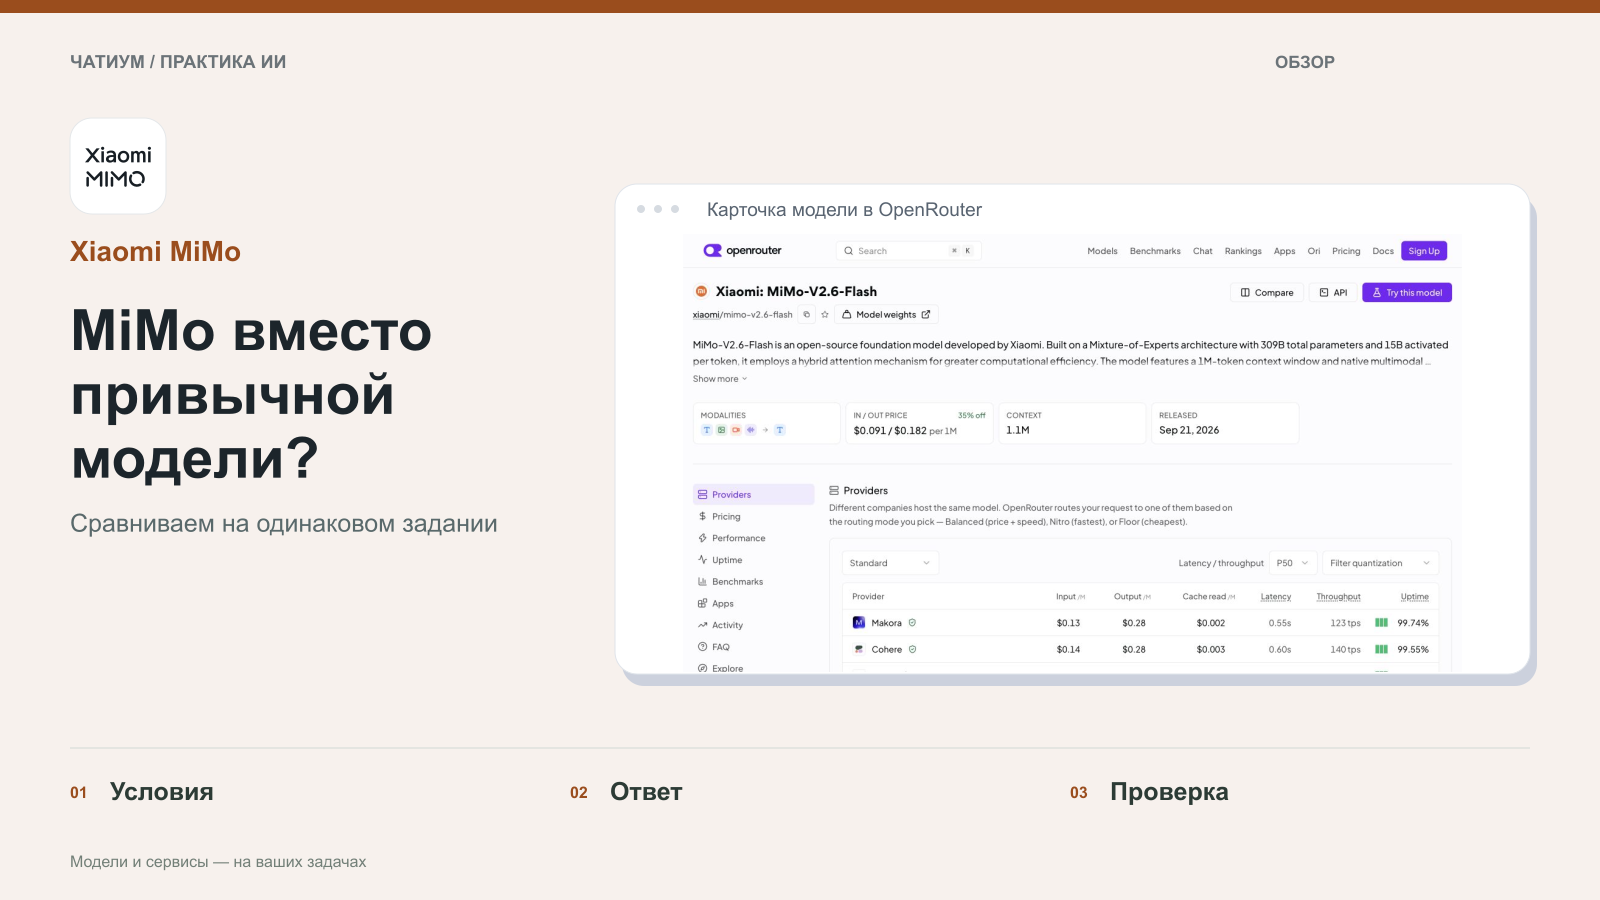
Task: Click the 35% off price label
Action: tap(971, 415)
